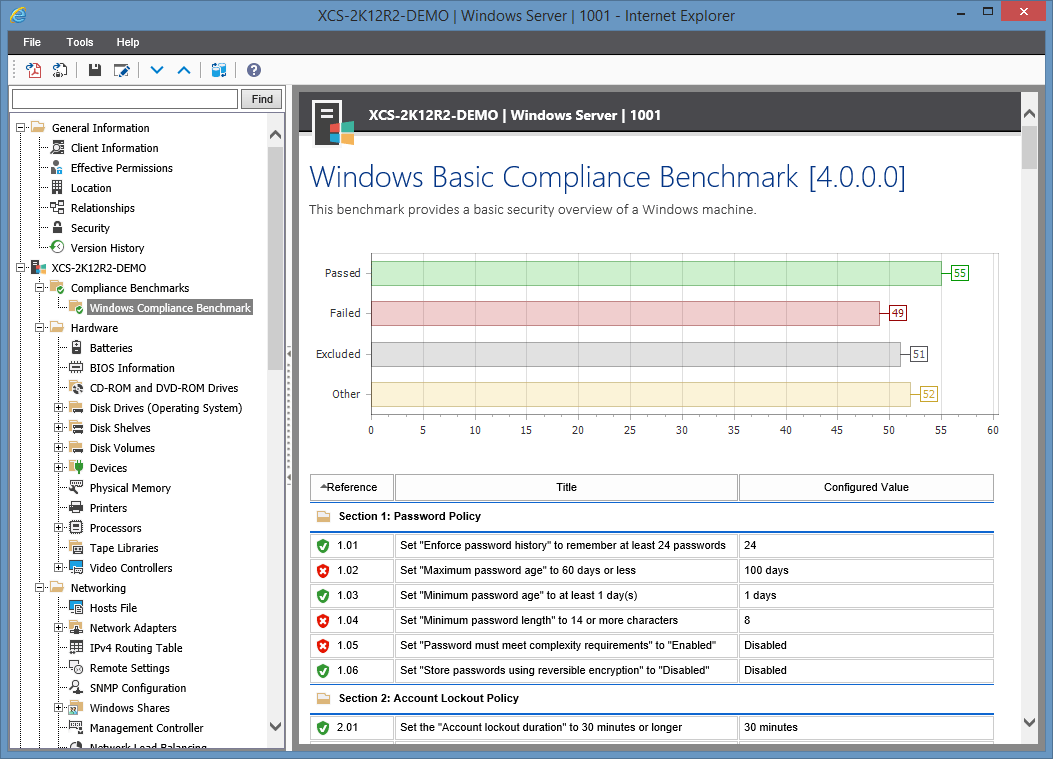Jump to next section with the down chevron
This screenshot has width=1053, height=759.
[x=157, y=70]
